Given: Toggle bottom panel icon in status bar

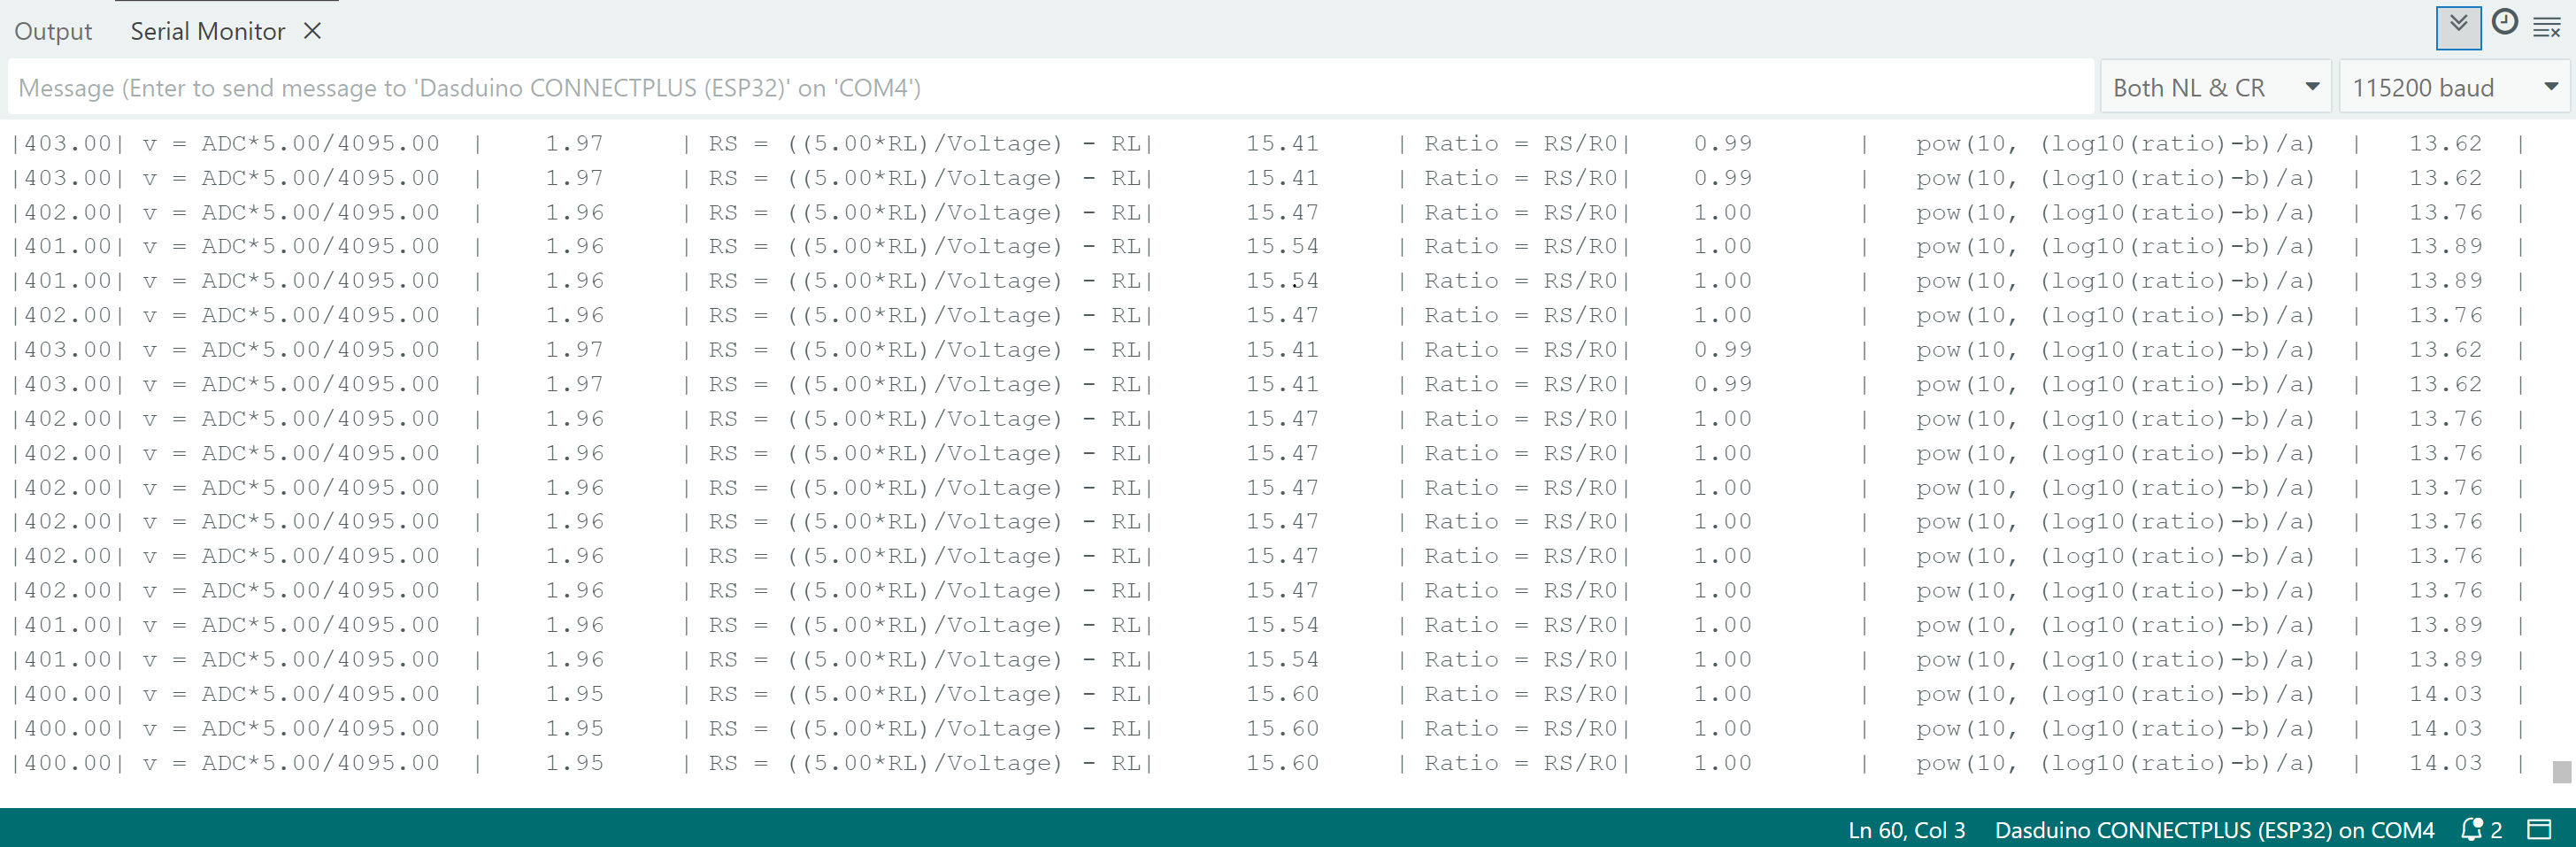Looking at the screenshot, I should click(2539, 829).
